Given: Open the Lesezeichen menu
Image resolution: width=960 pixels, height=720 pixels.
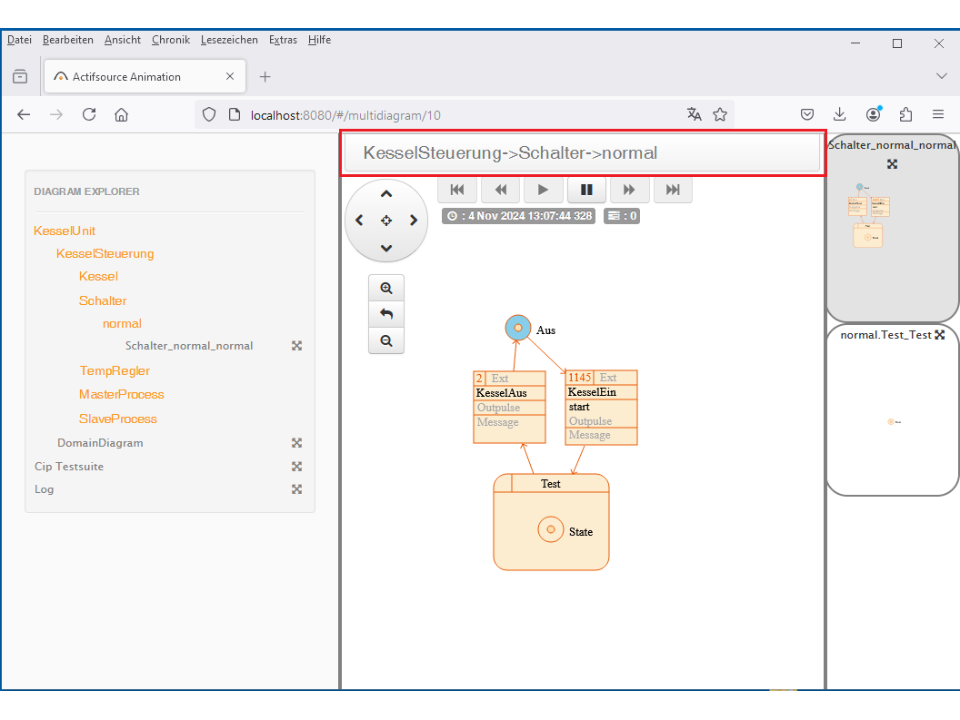Looking at the screenshot, I should (229, 40).
